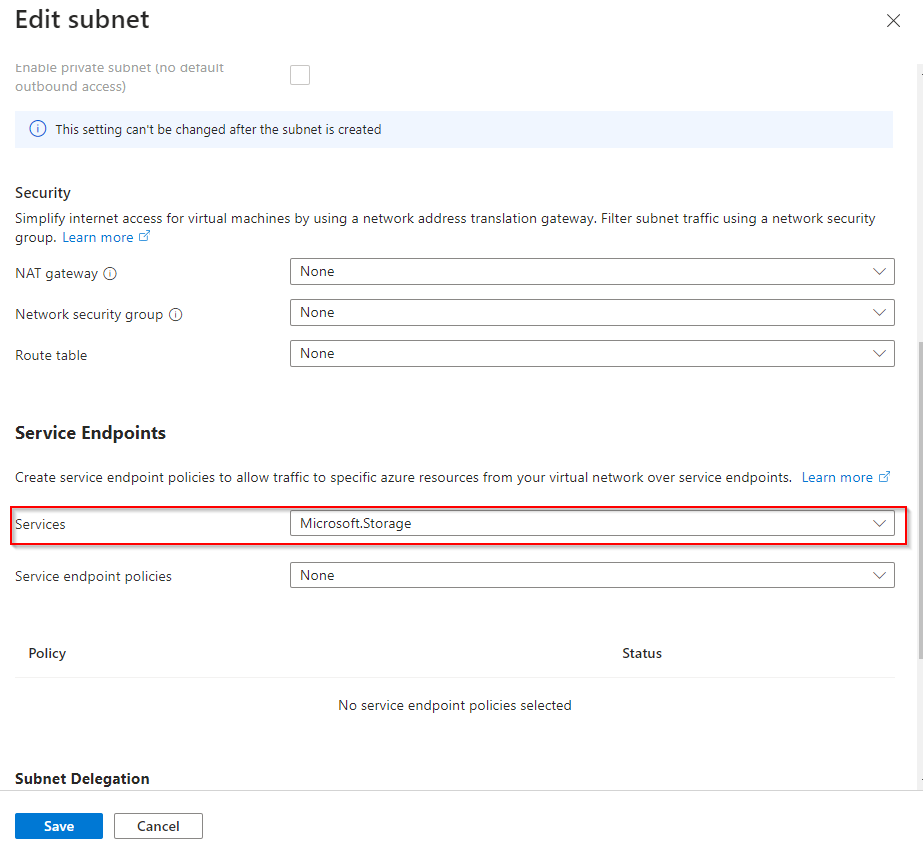Open the Route table dropdown
This screenshot has width=923, height=856.
point(591,354)
